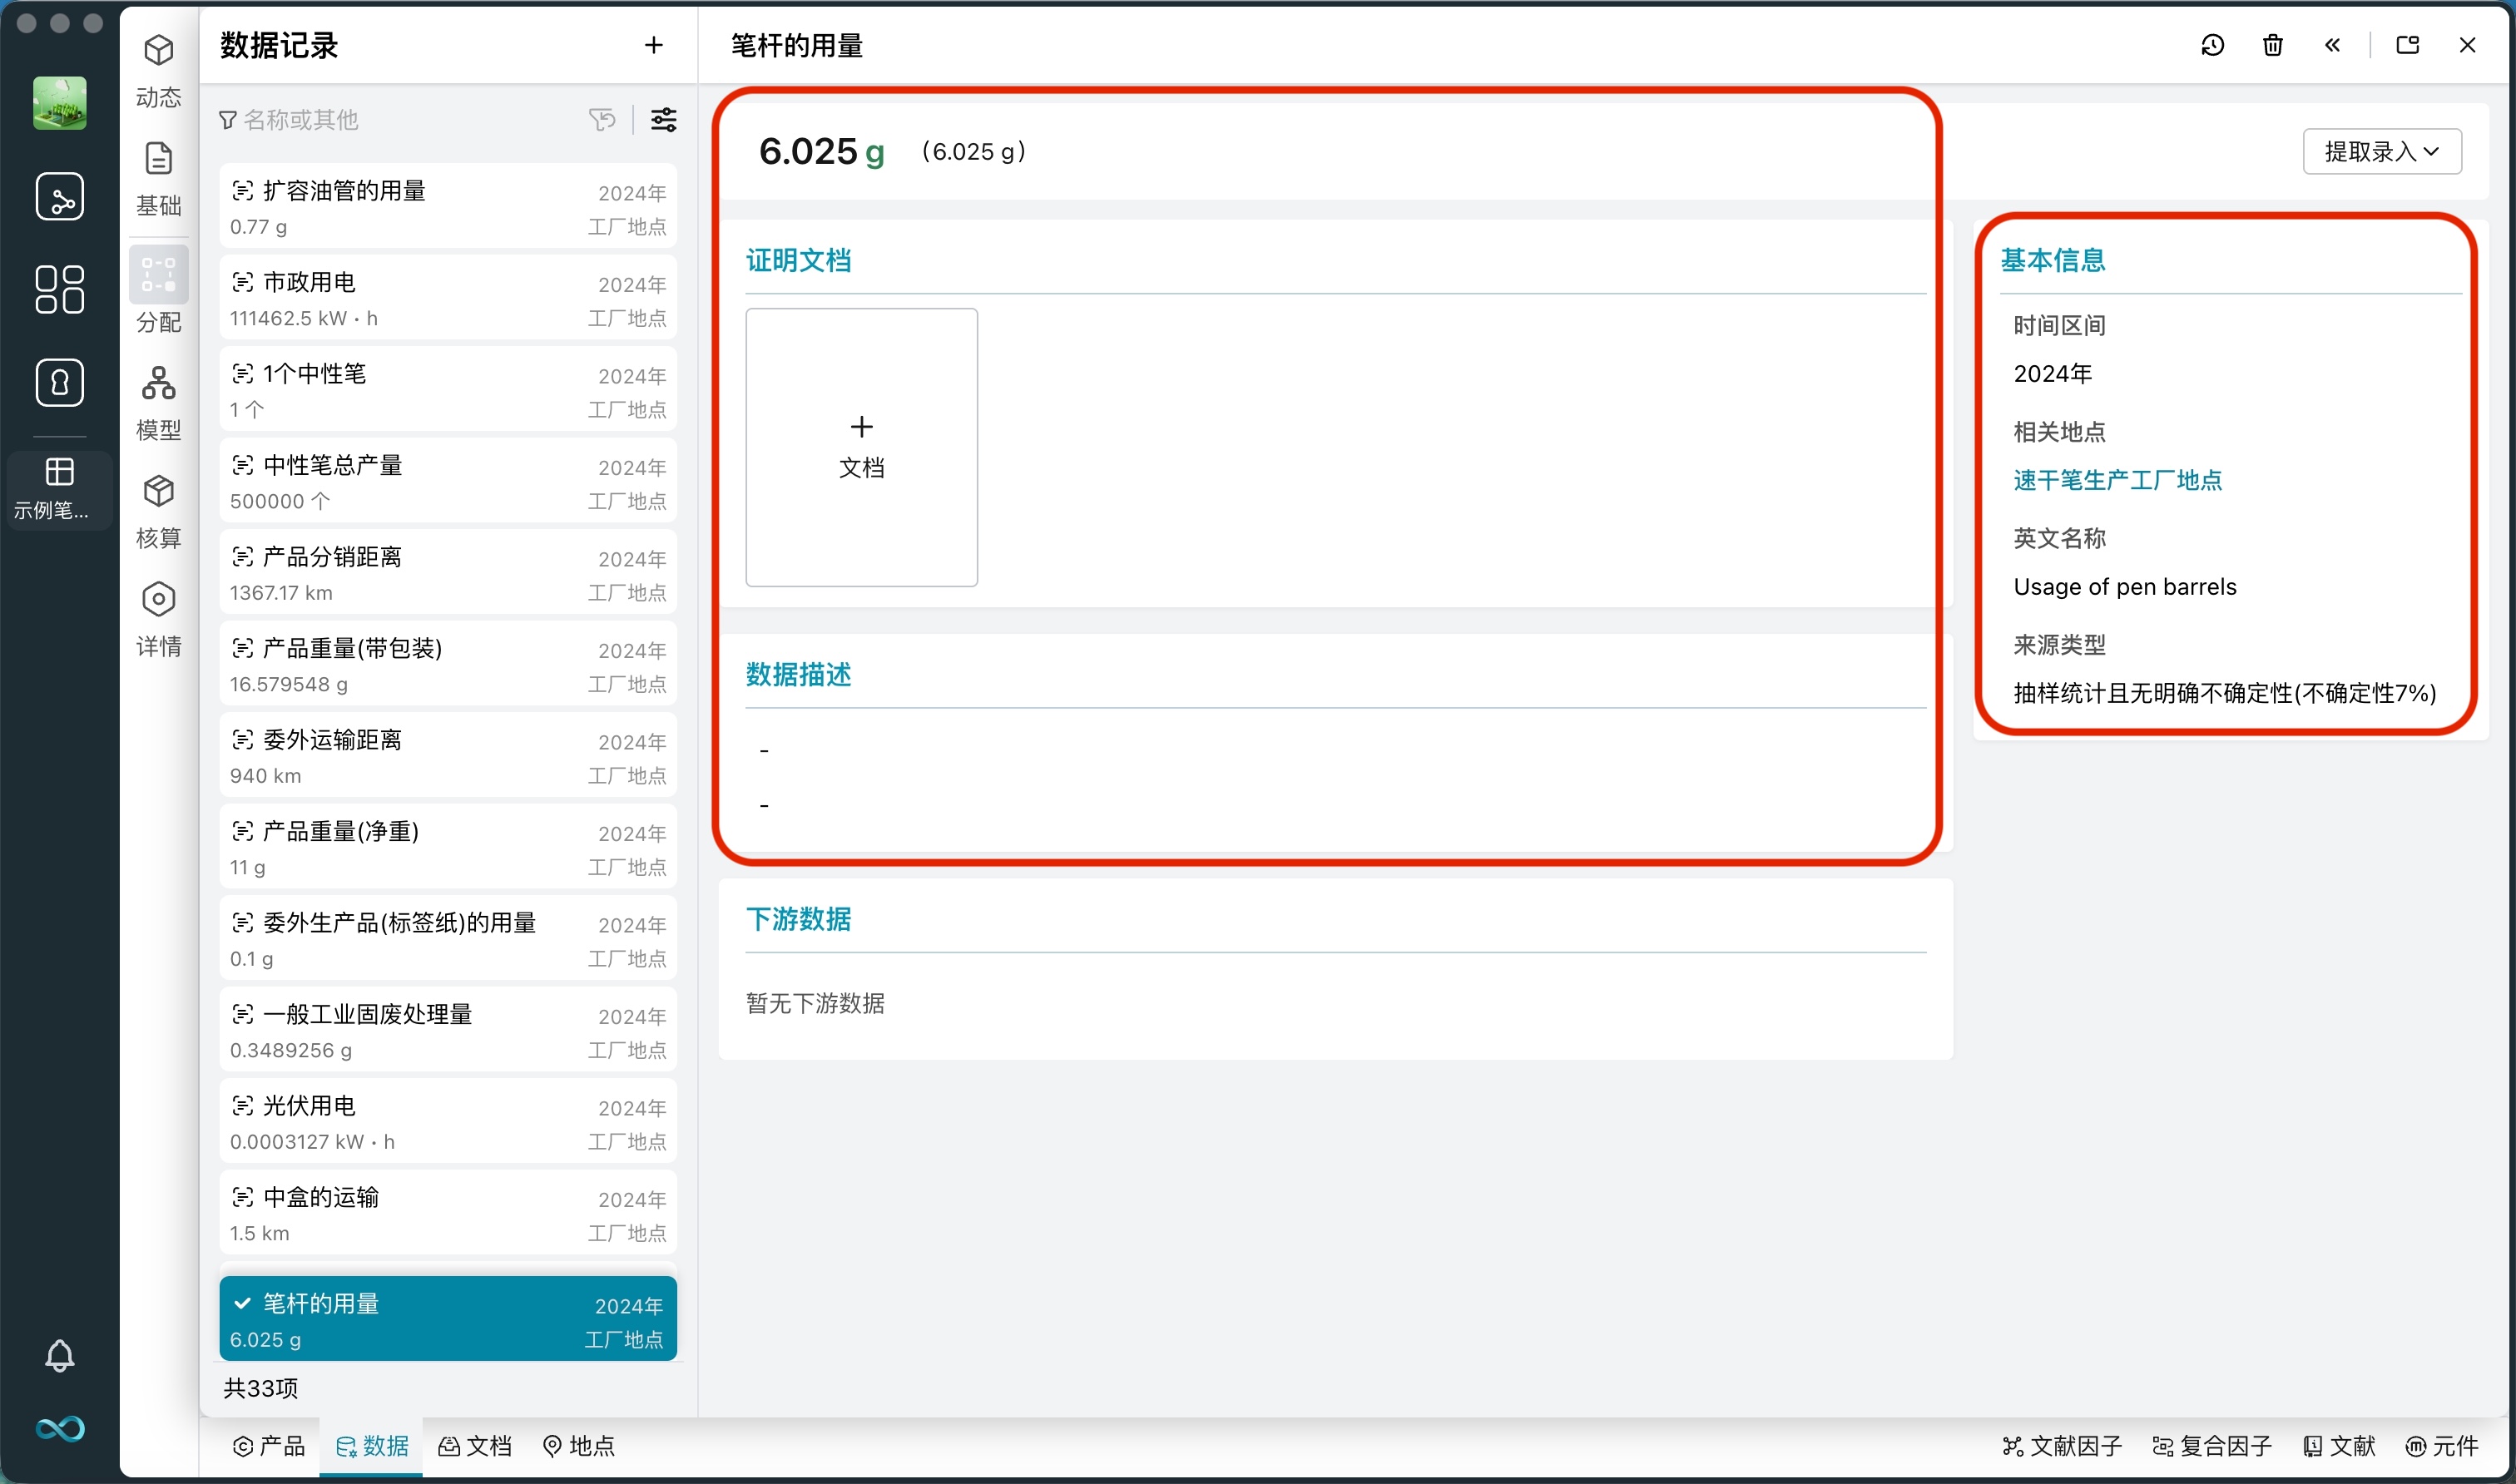Open notifications via the bell icon
Viewport: 2516px width, 1484px height.
(x=60, y=1356)
